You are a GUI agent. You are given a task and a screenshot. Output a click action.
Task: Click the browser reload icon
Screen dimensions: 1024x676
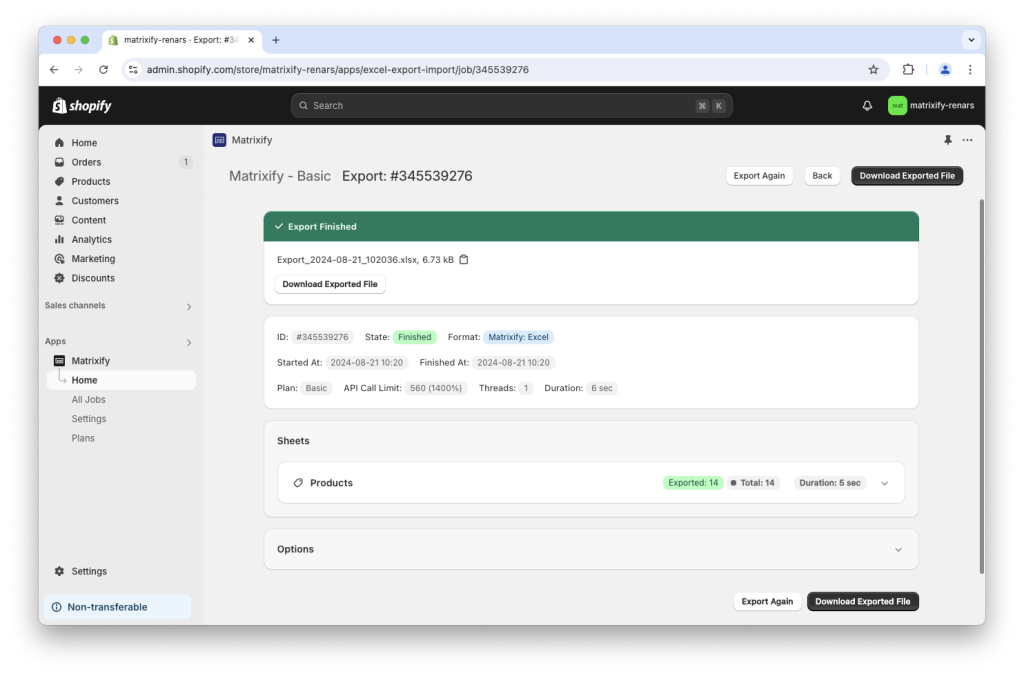tap(104, 70)
